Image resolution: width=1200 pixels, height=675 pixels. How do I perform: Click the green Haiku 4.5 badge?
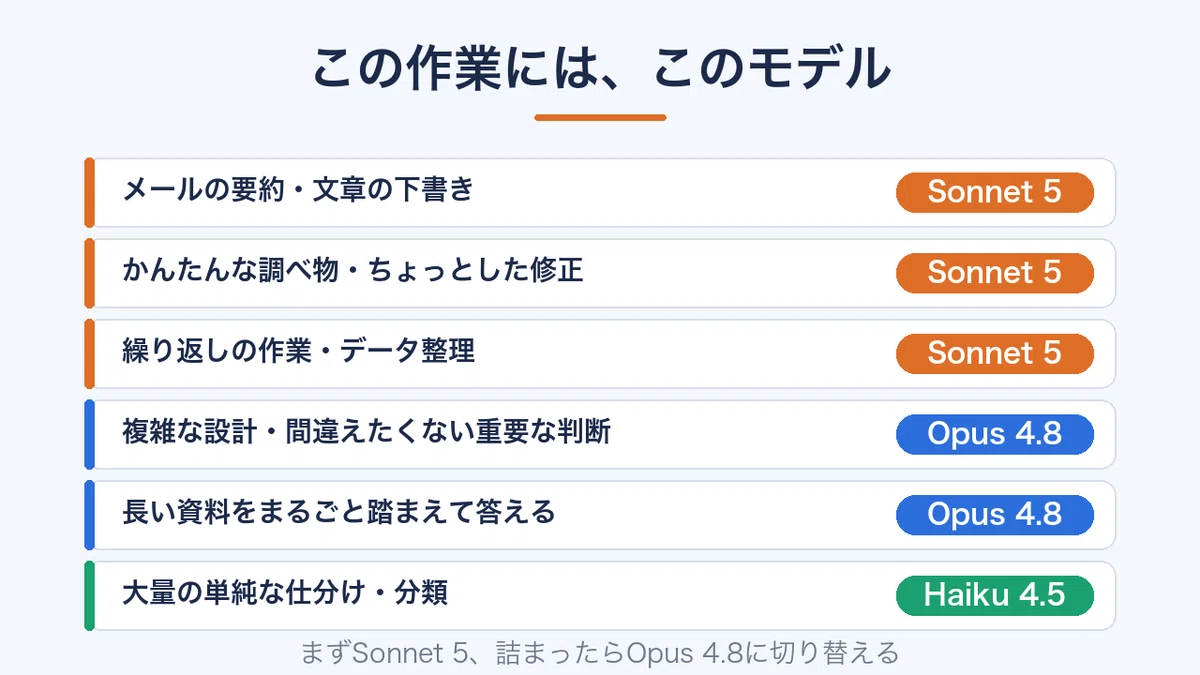pyautogui.click(x=994, y=595)
